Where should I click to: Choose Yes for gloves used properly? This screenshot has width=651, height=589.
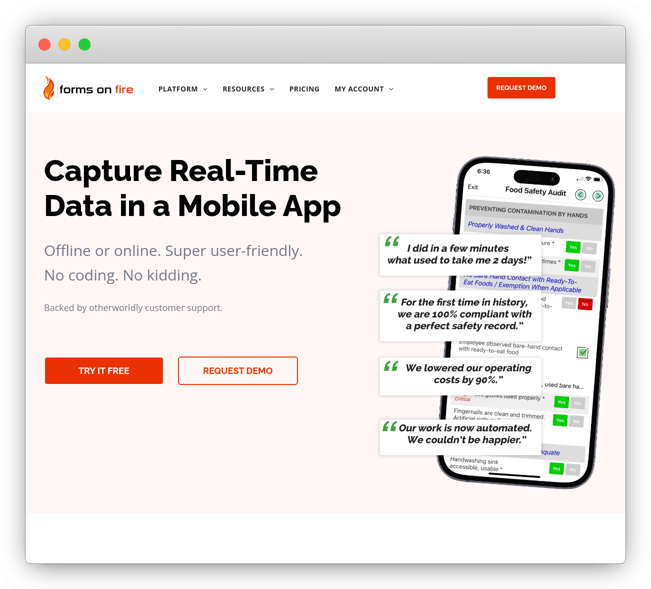[561, 402]
